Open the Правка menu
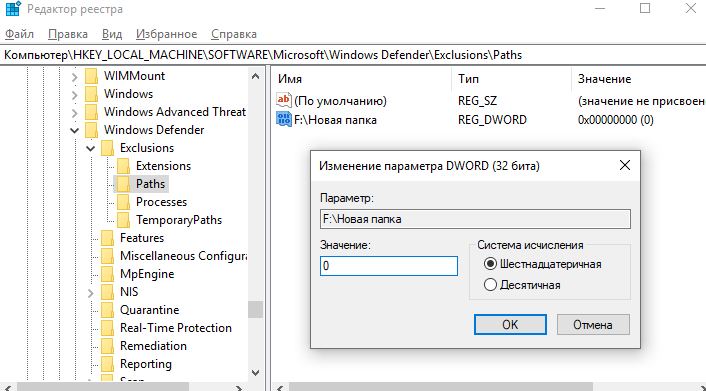Viewport: 706px width, 391px height. pos(68,34)
